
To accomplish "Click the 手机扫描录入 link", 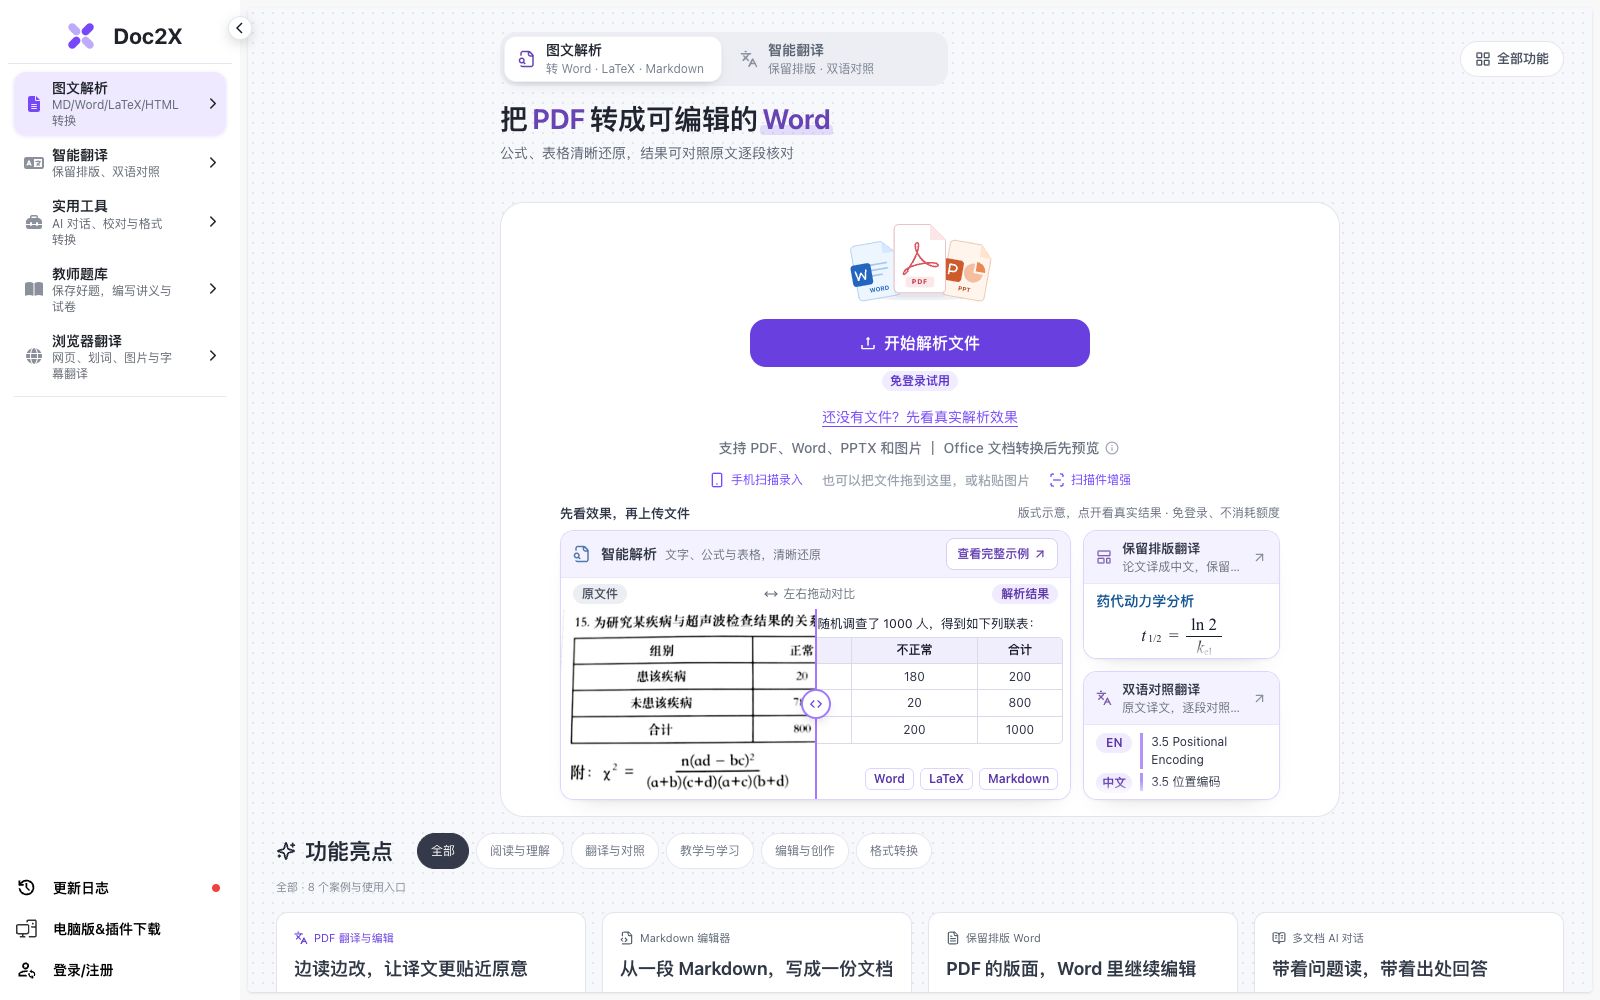I will (x=757, y=480).
